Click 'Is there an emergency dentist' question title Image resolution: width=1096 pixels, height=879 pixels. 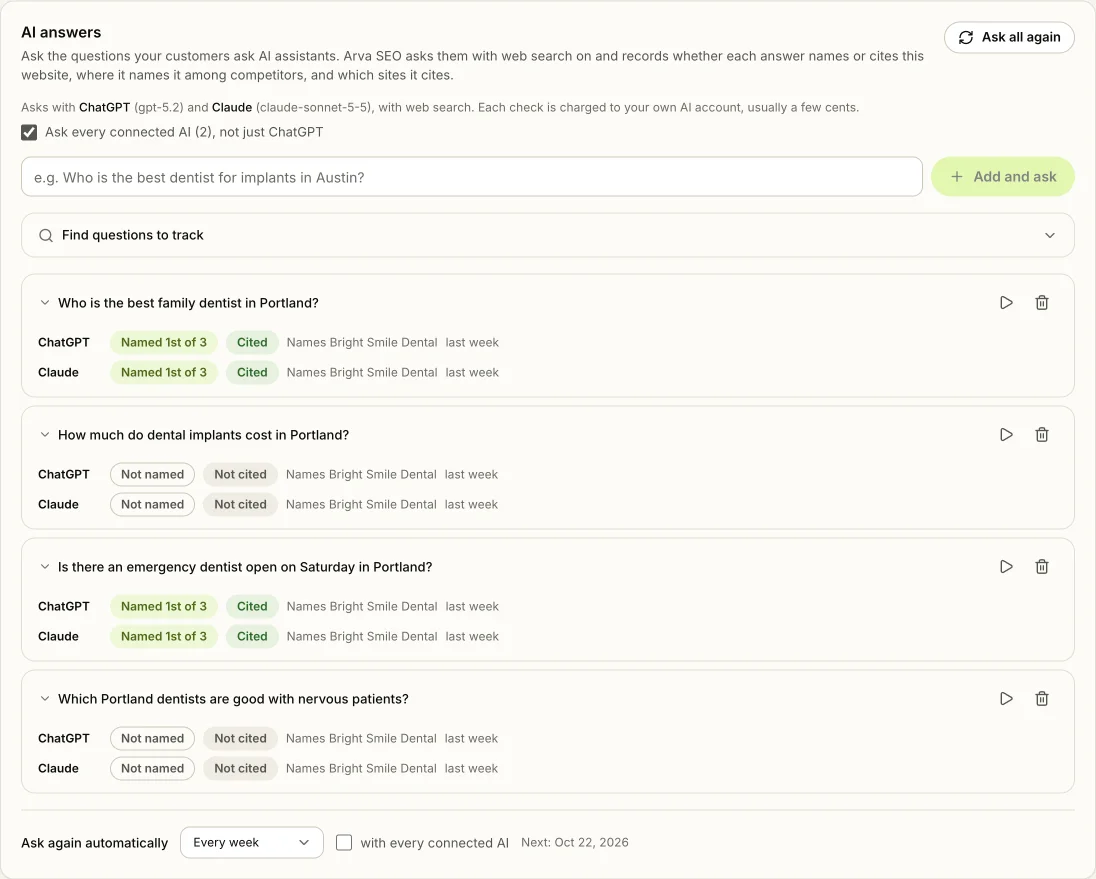245,567
